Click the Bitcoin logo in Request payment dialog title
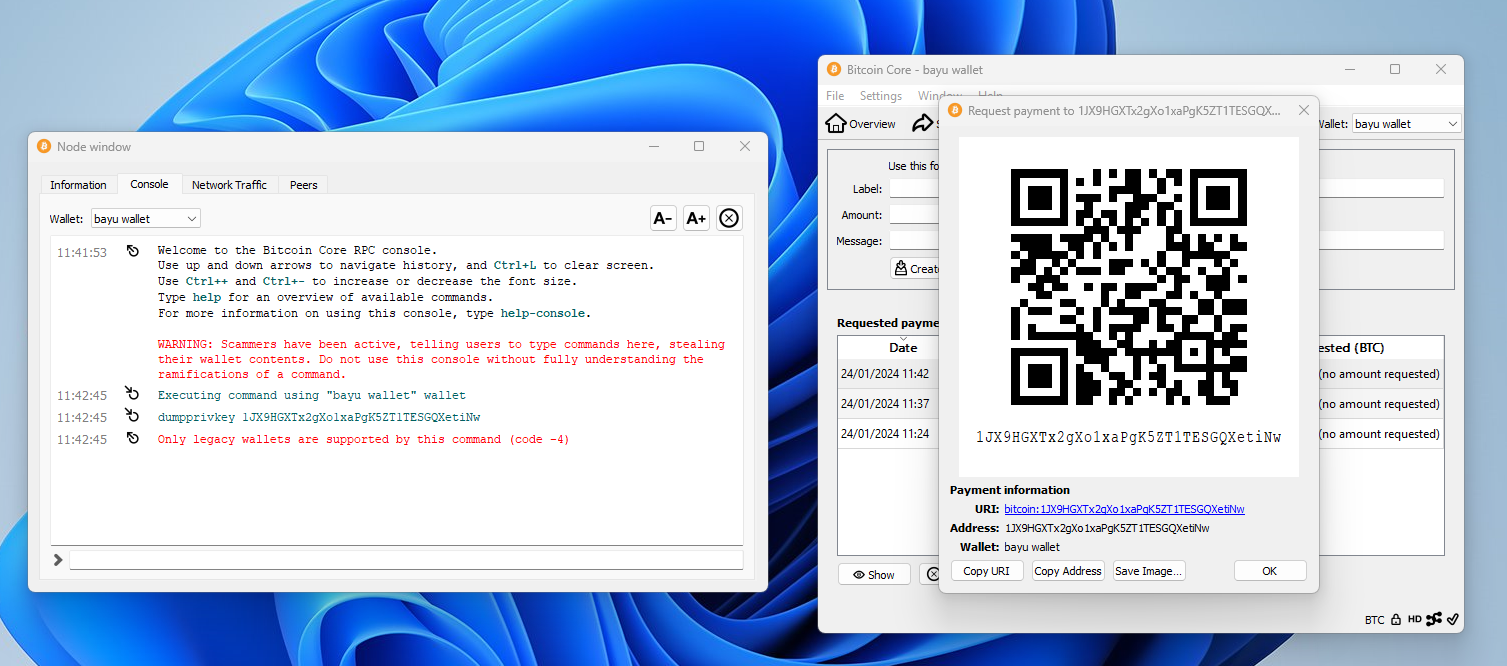Screen dimensions: 1507x666 (955, 110)
